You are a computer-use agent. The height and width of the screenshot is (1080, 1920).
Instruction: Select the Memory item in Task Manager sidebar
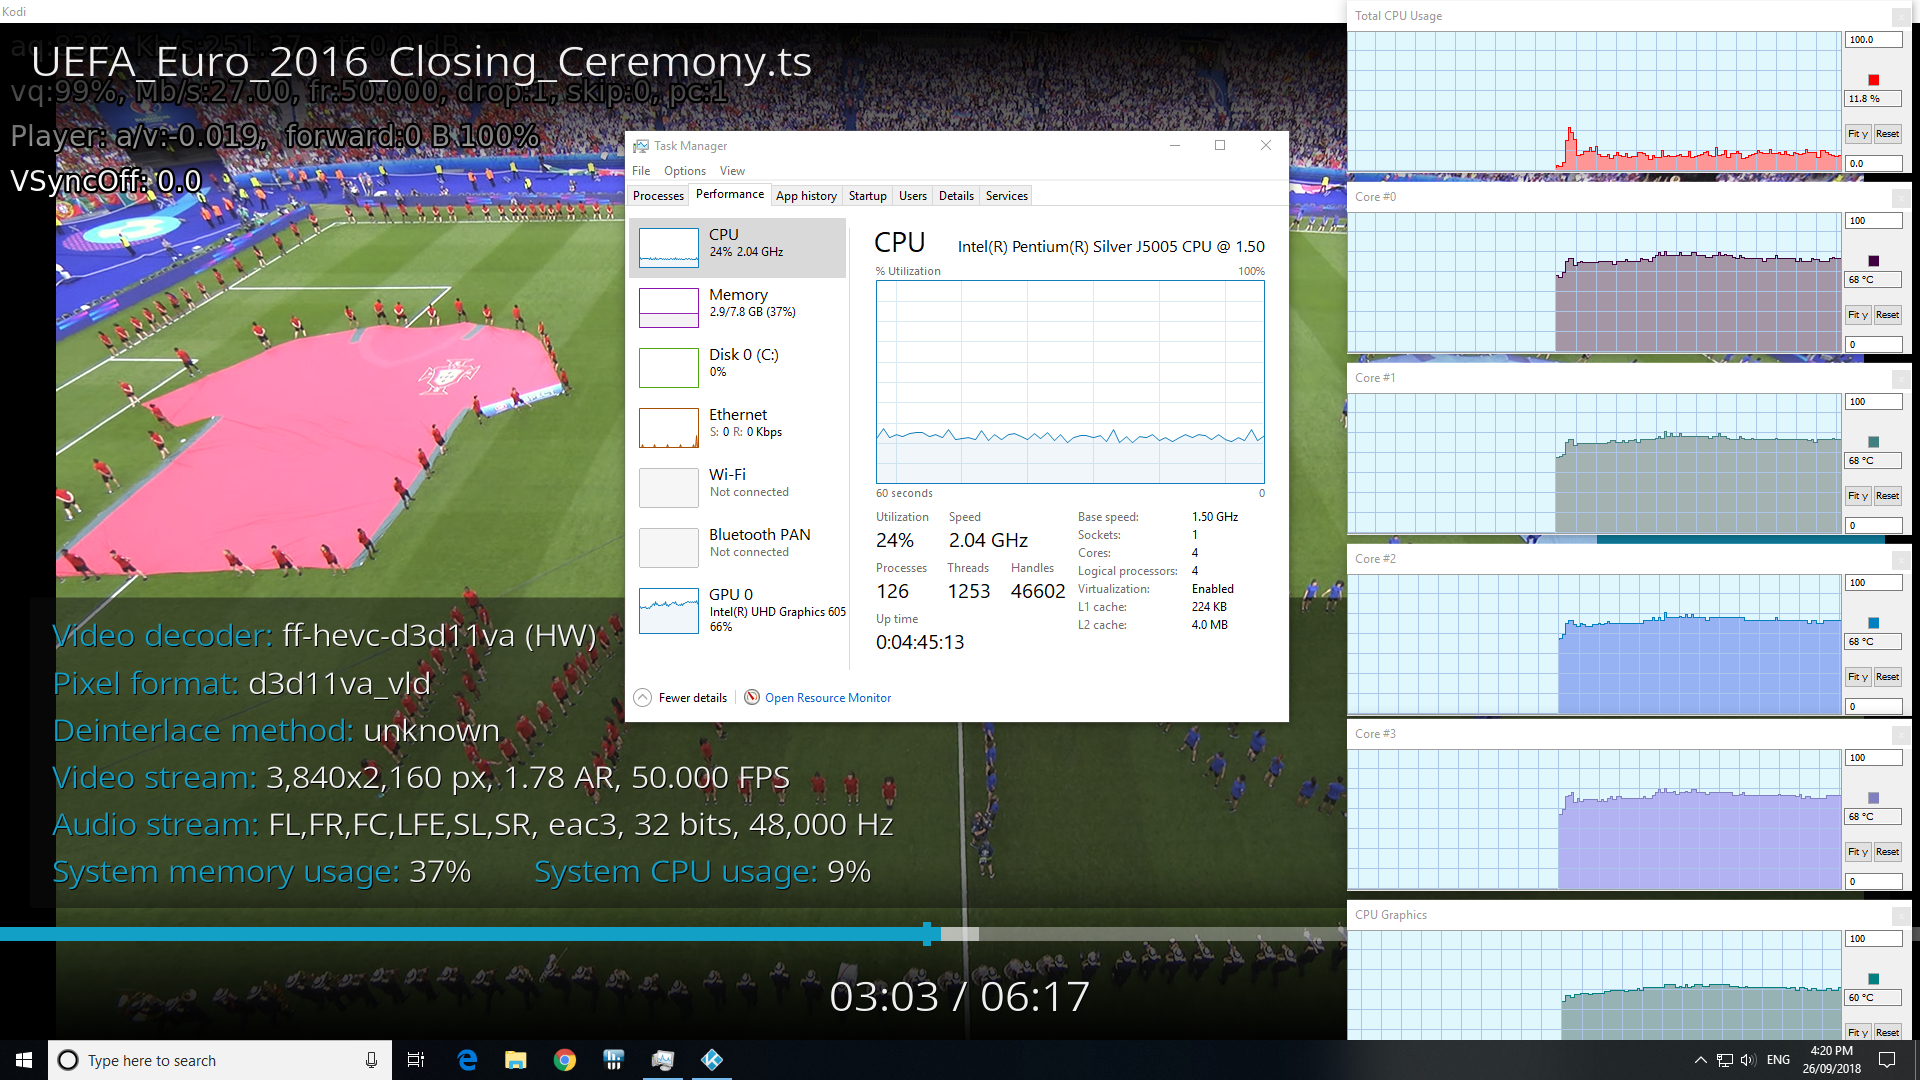(737, 307)
